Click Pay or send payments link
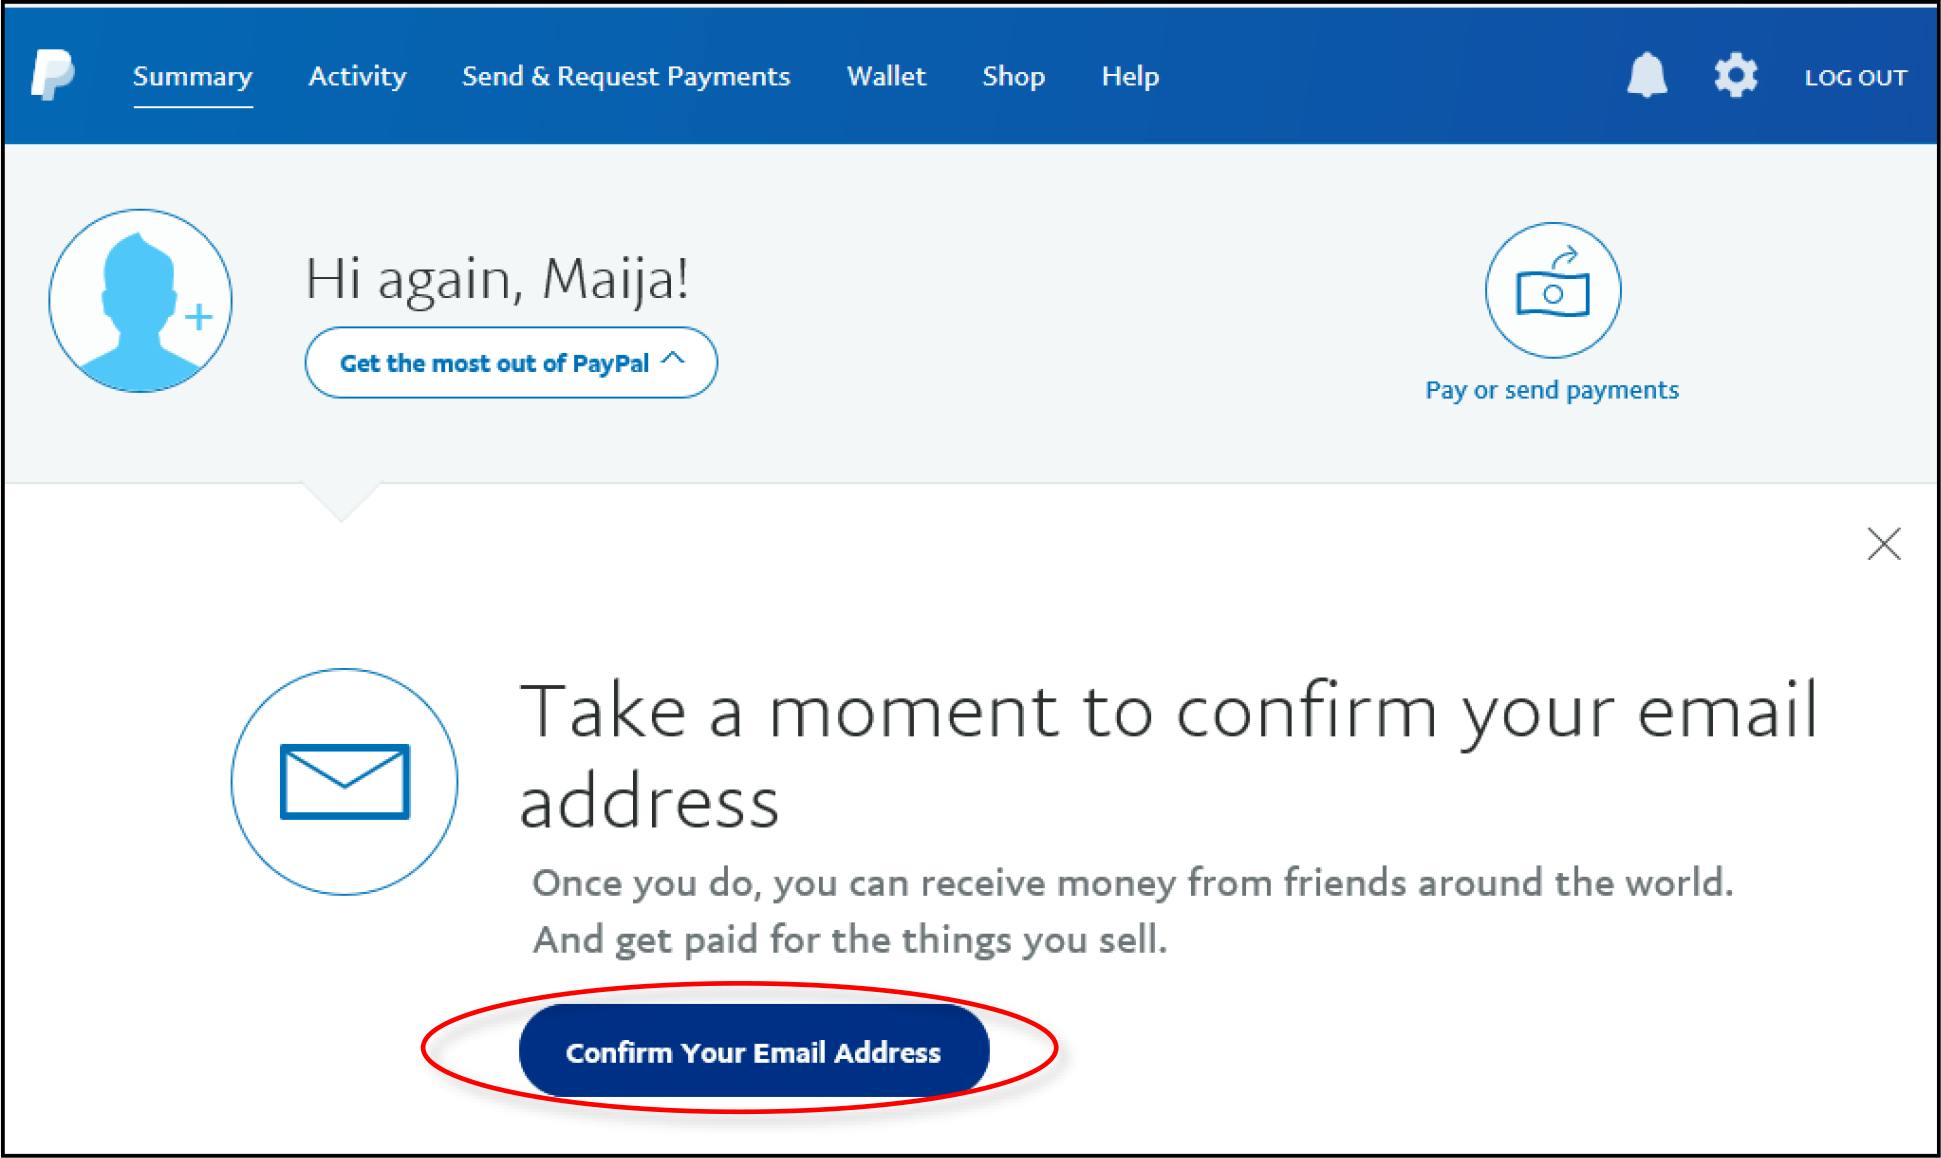Screen dimensions: 1941x1158 tap(1552, 390)
